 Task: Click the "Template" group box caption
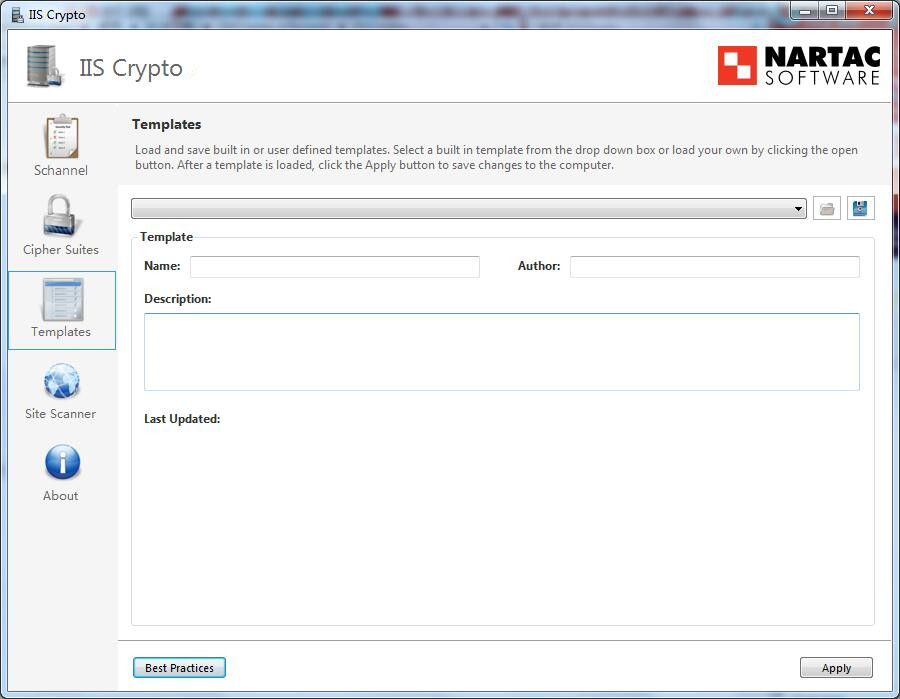coord(166,237)
